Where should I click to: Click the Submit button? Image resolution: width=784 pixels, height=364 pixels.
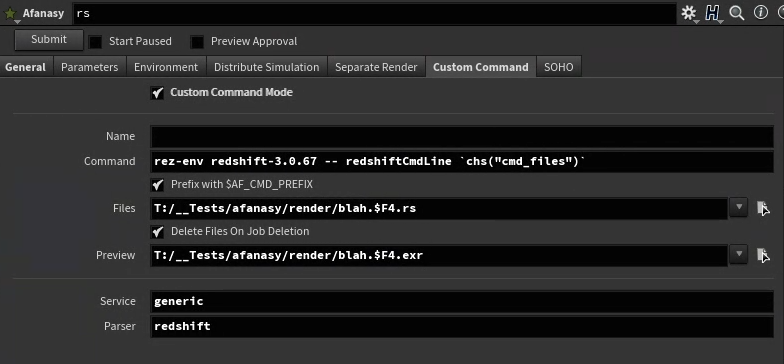48,40
